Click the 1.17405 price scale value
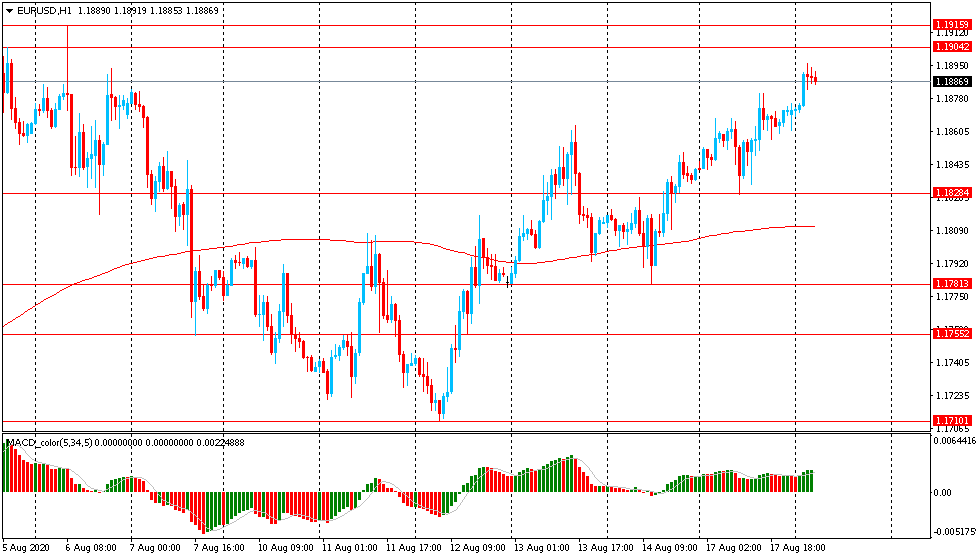Viewport: 976px width, 559px height. click(x=952, y=362)
